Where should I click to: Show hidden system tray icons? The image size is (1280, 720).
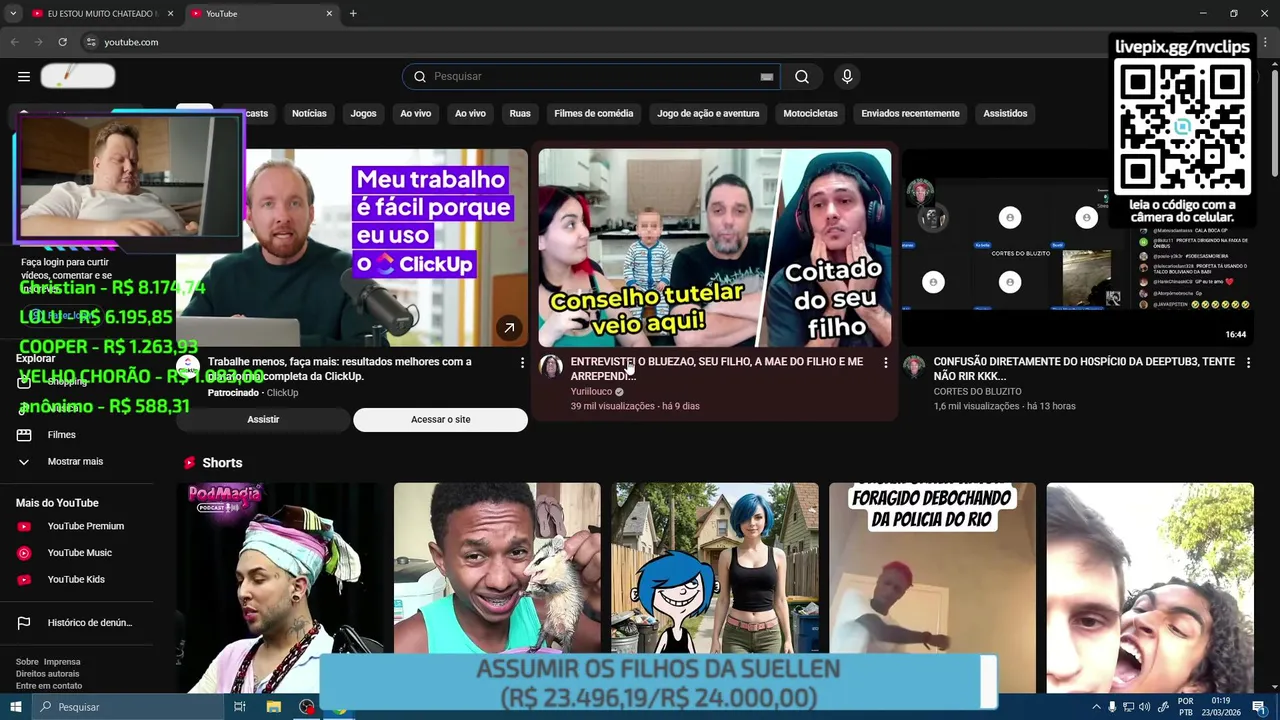1096,707
